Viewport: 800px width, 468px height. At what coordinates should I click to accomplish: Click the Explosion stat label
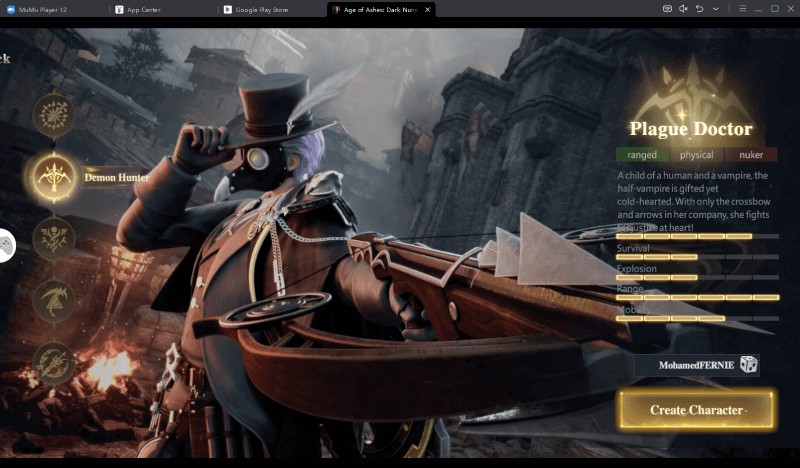[x=636, y=268]
